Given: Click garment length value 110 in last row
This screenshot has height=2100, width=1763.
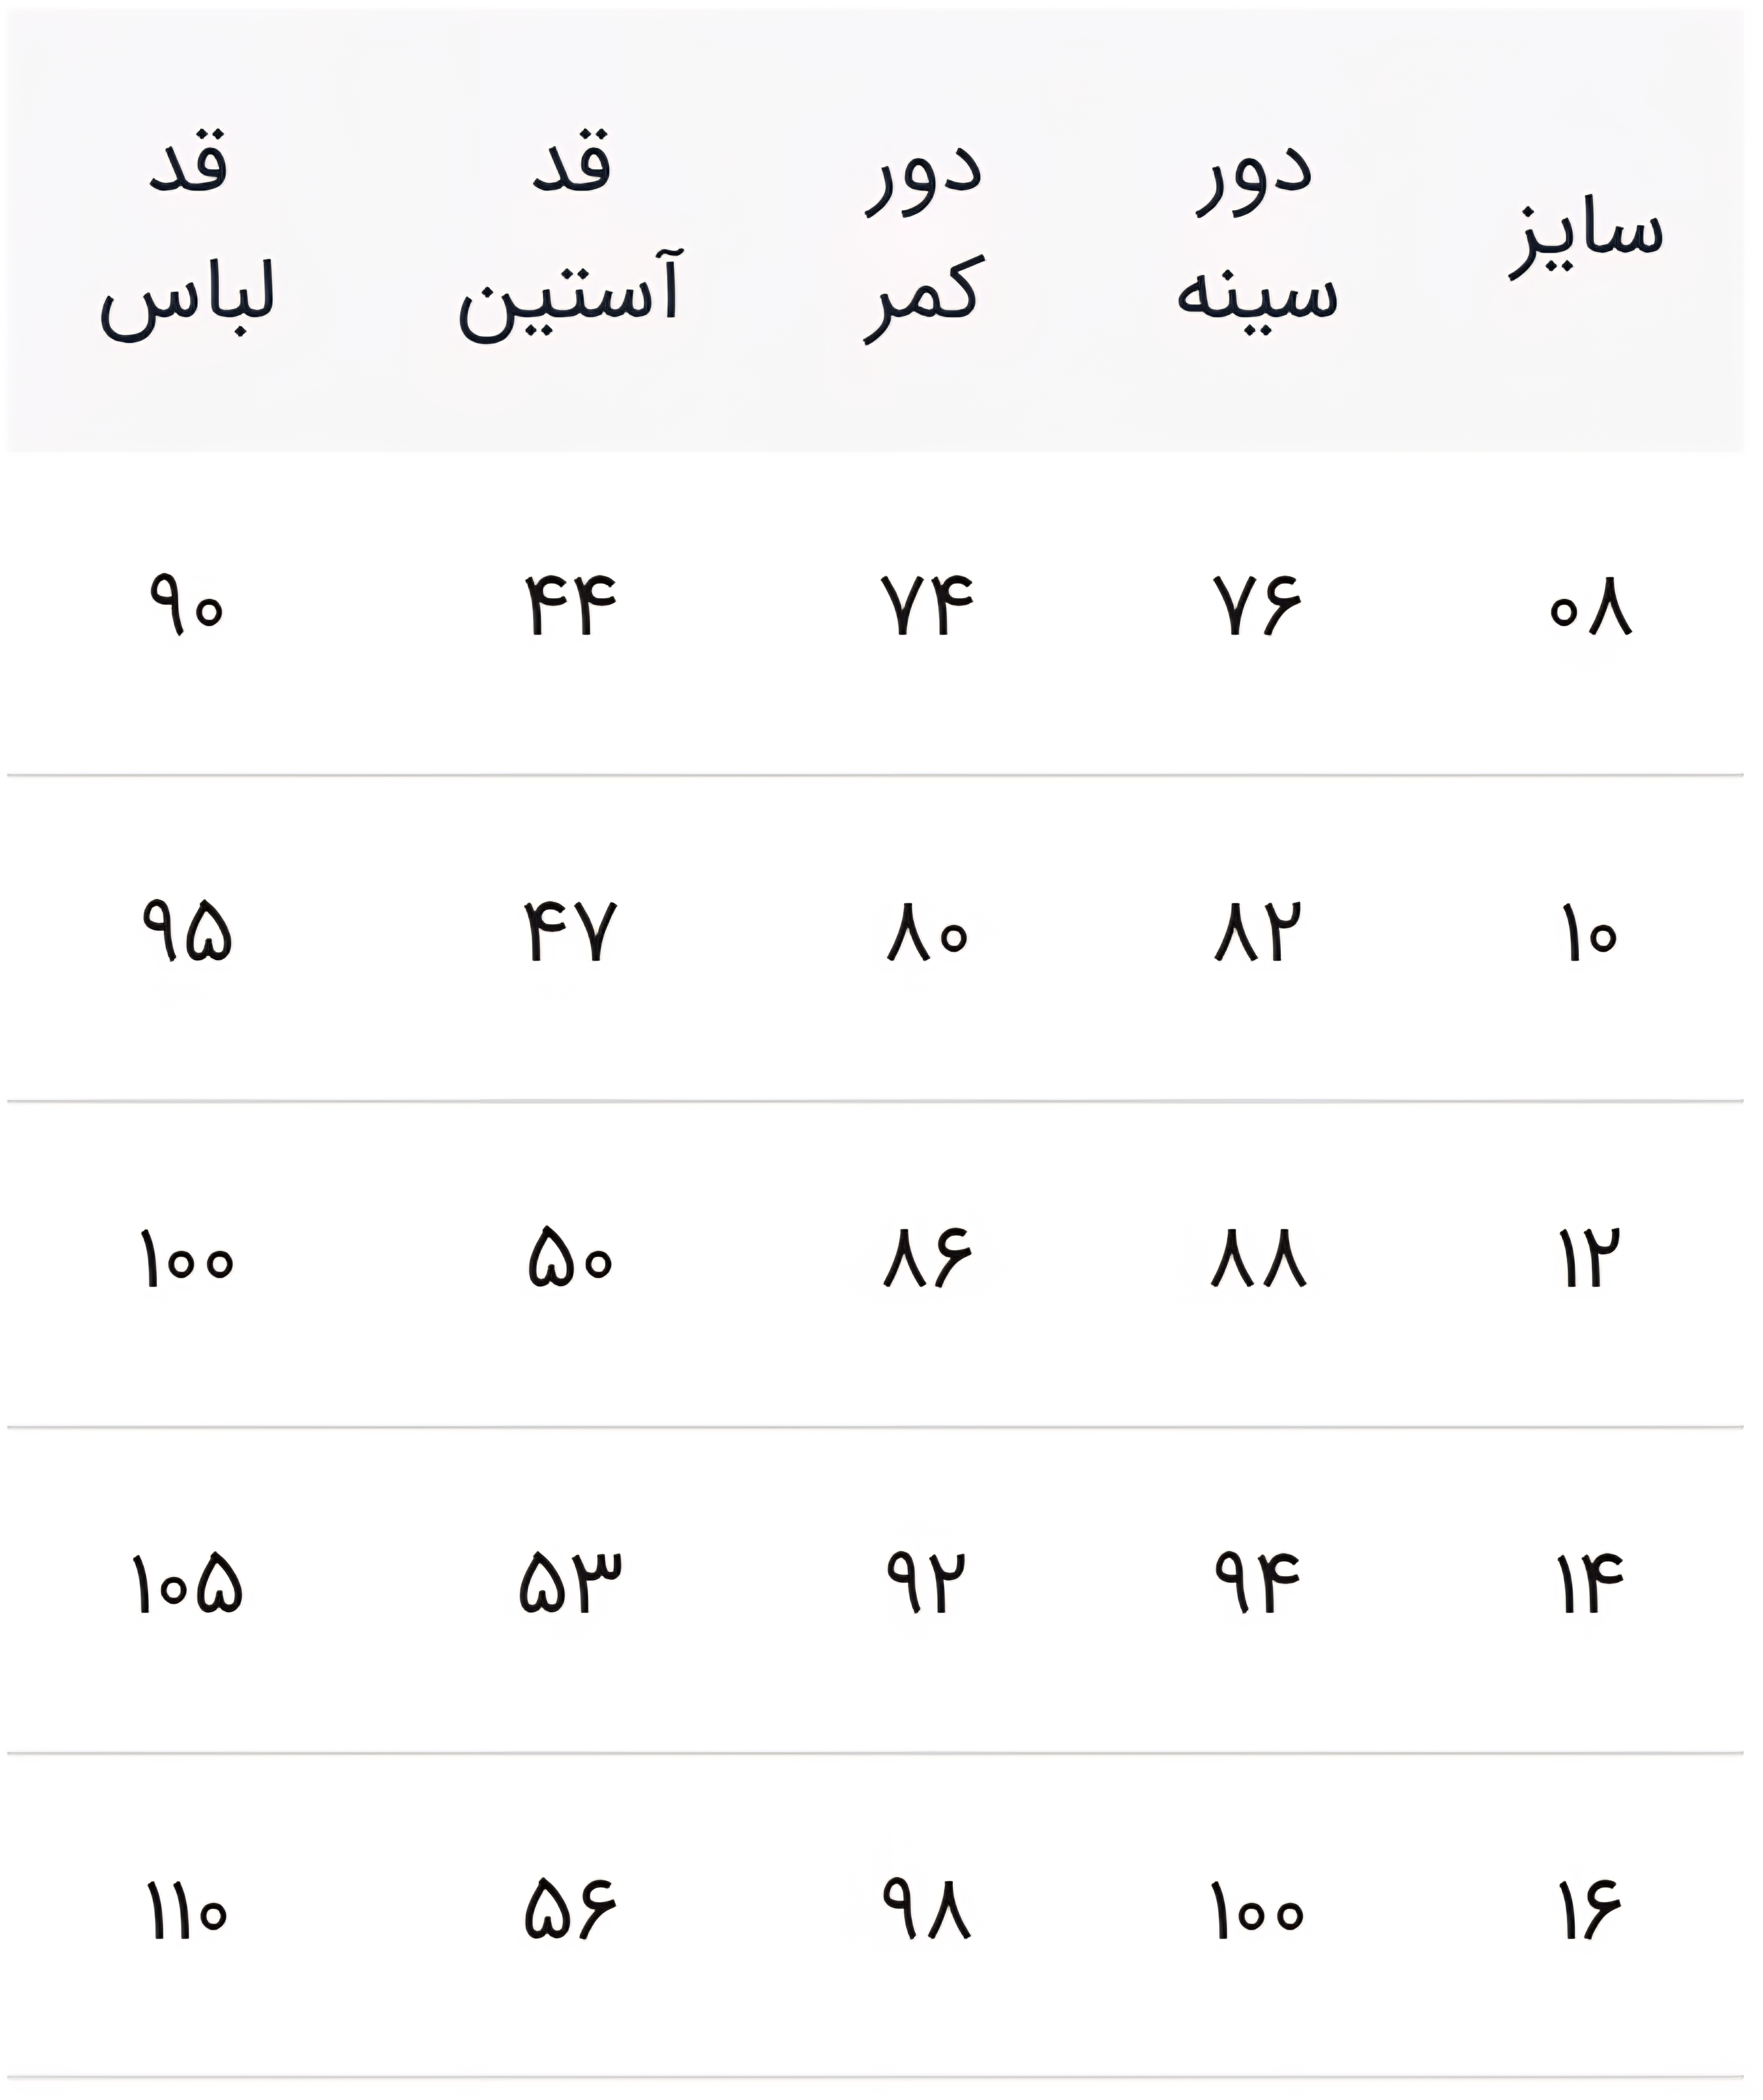Looking at the screenshot, I should [187, 1911].
